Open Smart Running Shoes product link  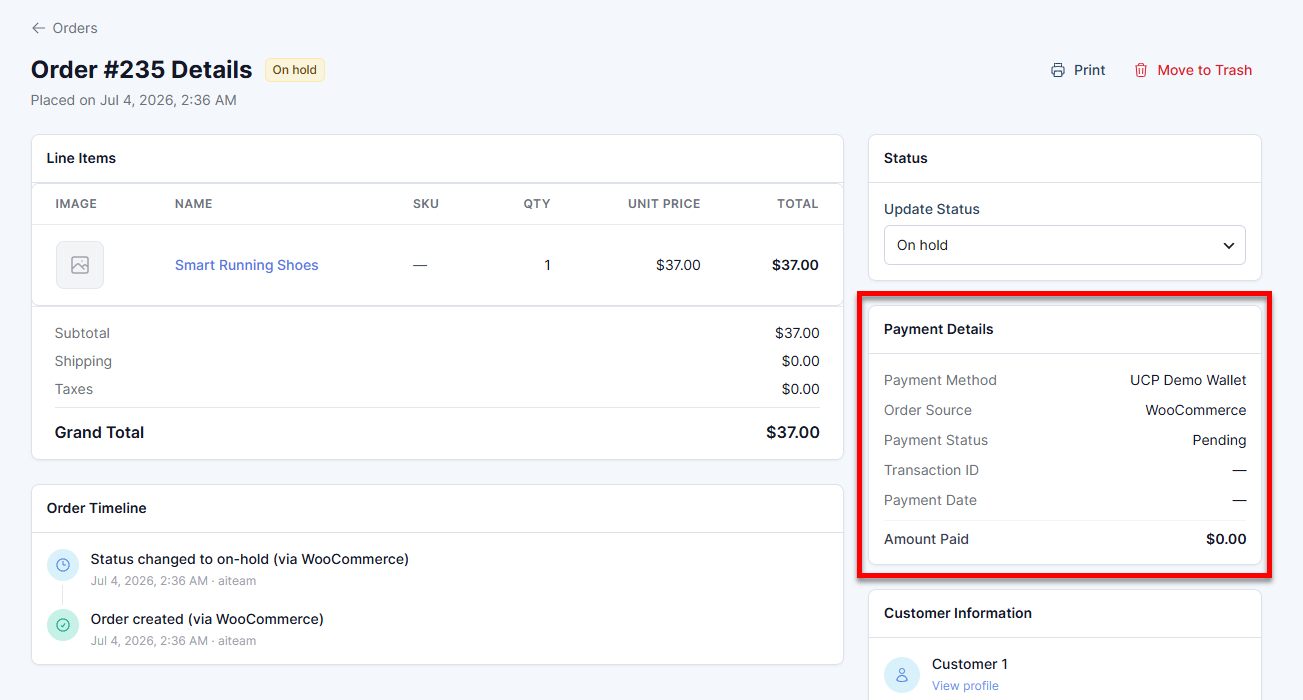pos(246,265)
